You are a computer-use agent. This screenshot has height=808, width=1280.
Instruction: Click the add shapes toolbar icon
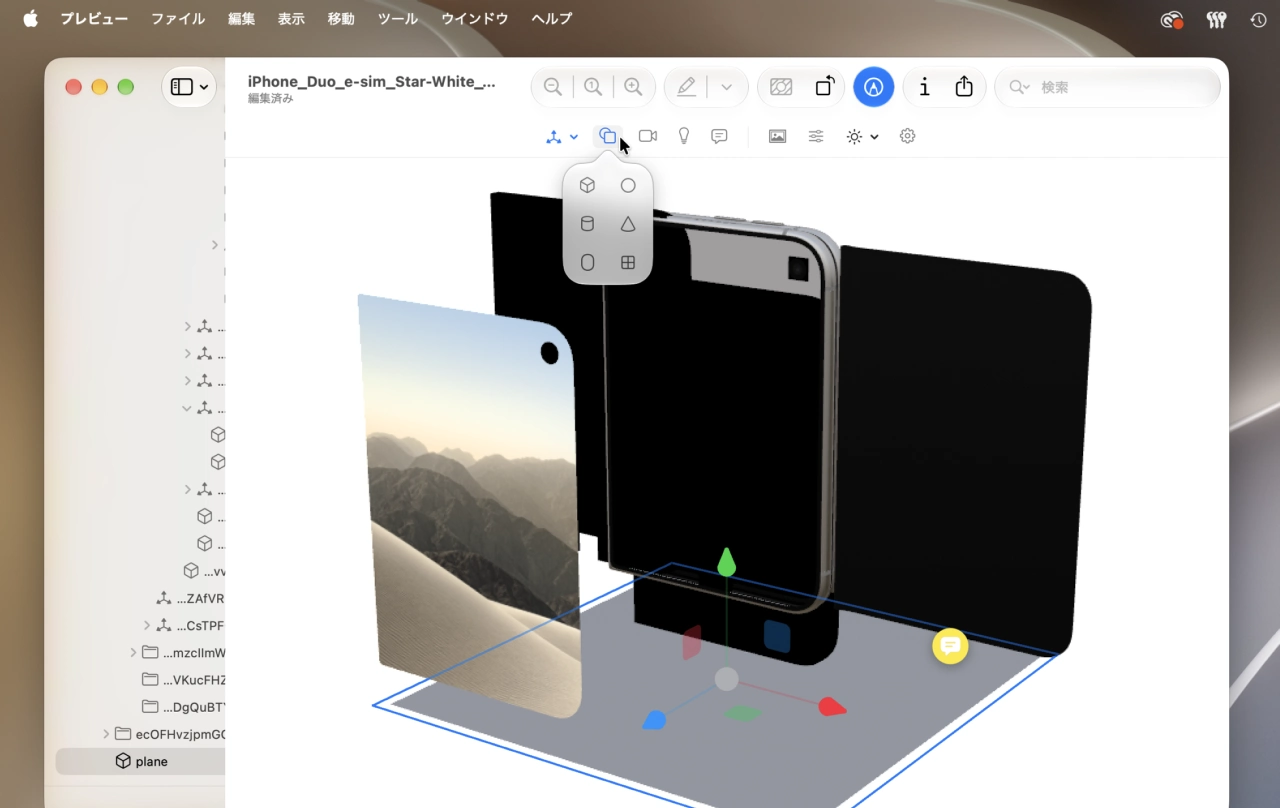click(x=607, y=136)
